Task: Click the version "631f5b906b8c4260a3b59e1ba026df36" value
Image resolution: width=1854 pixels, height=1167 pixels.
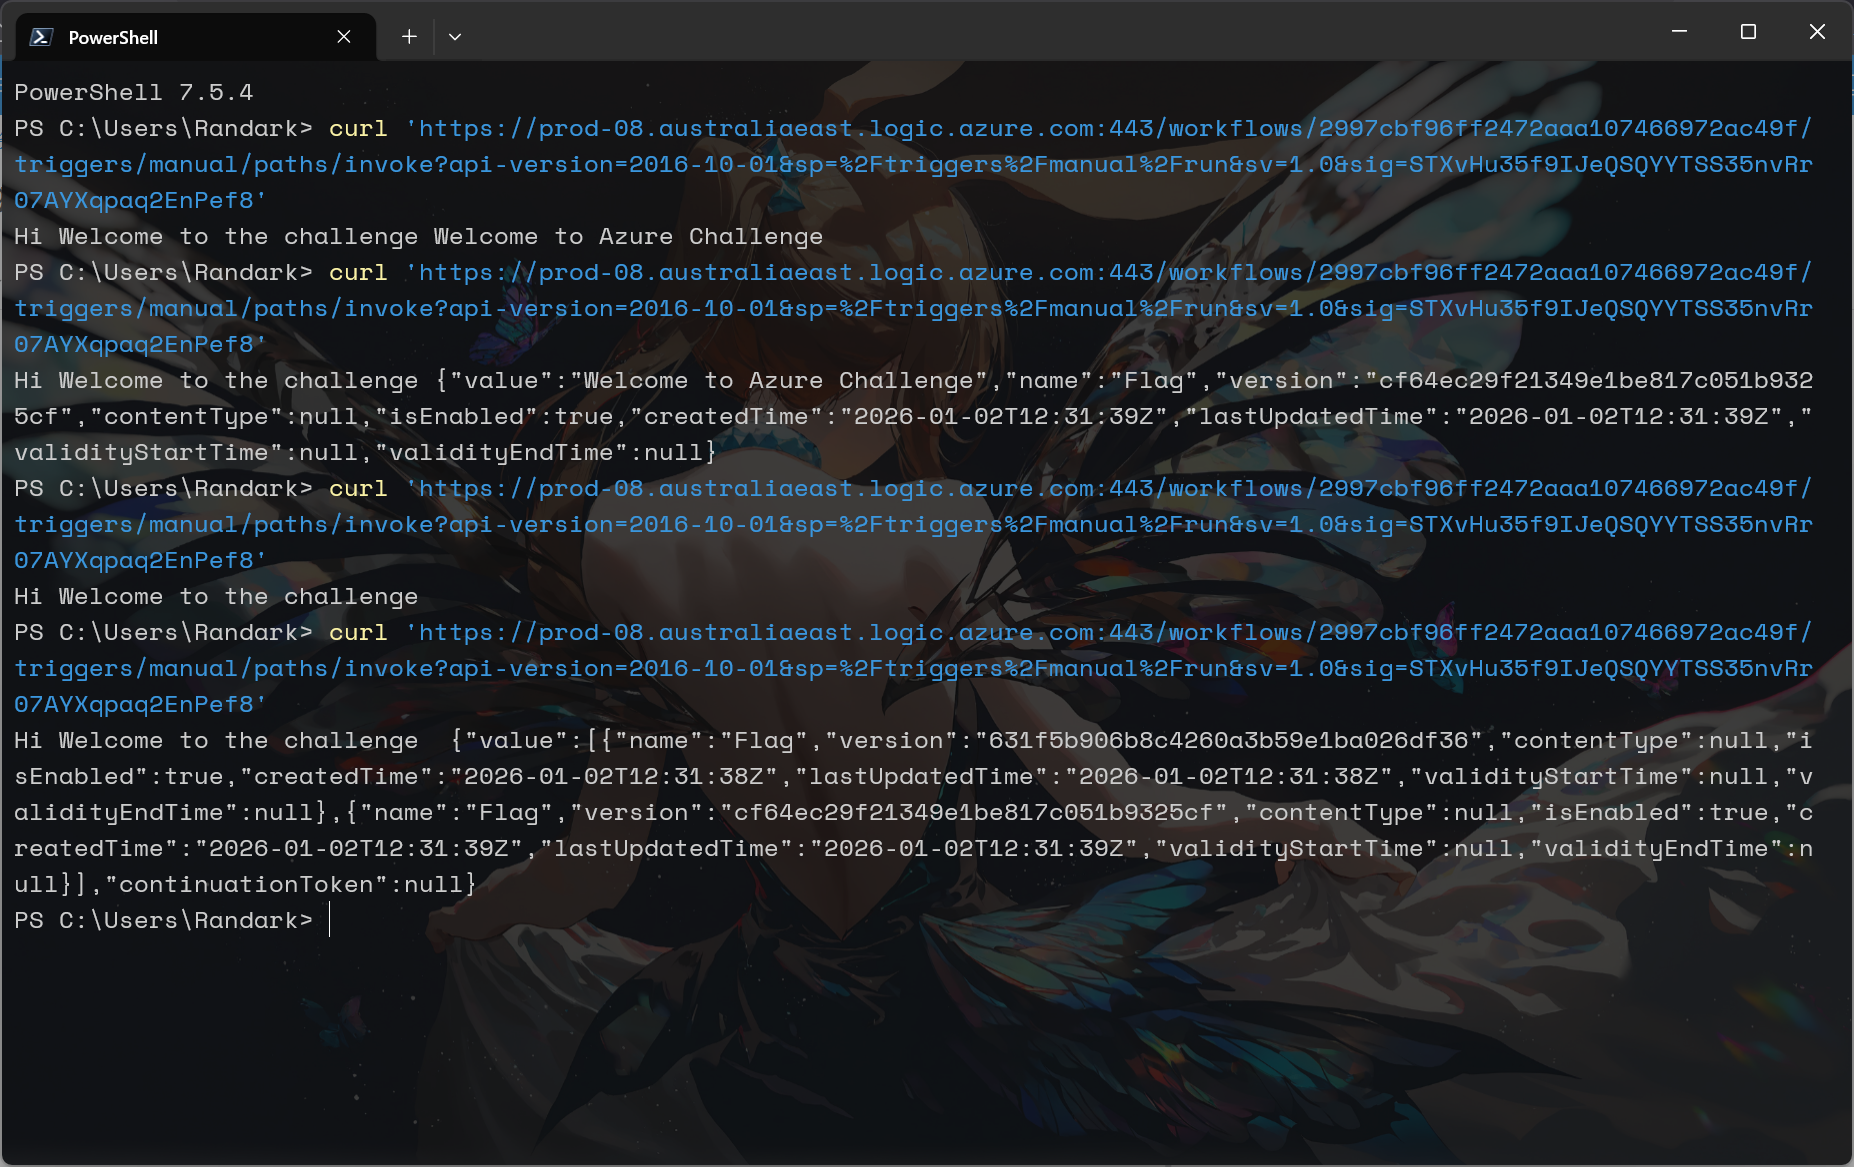Action: (1228, 741)
